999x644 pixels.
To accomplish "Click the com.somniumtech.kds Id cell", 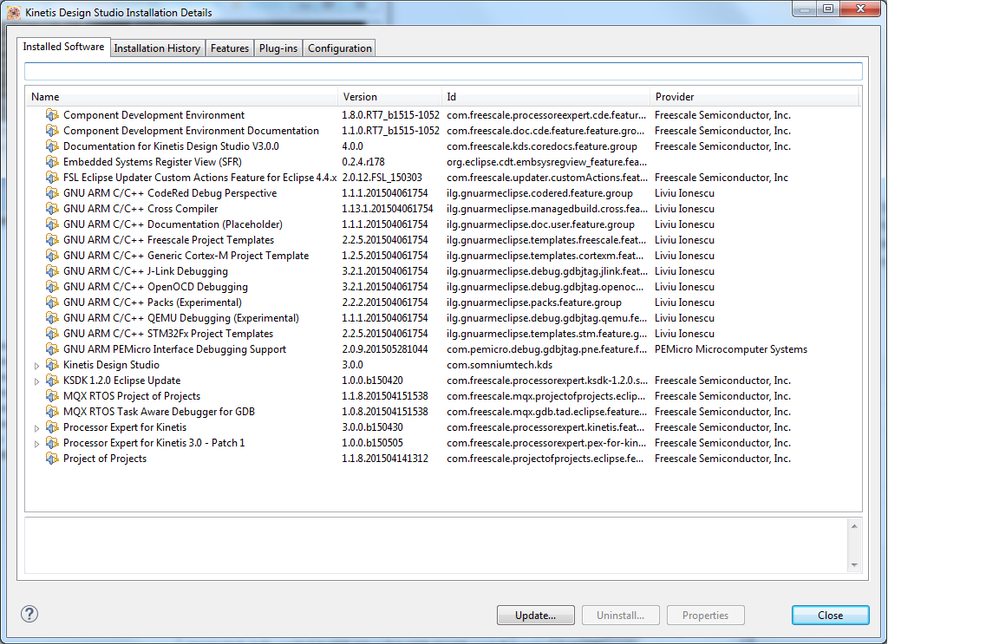I will 500,365.
